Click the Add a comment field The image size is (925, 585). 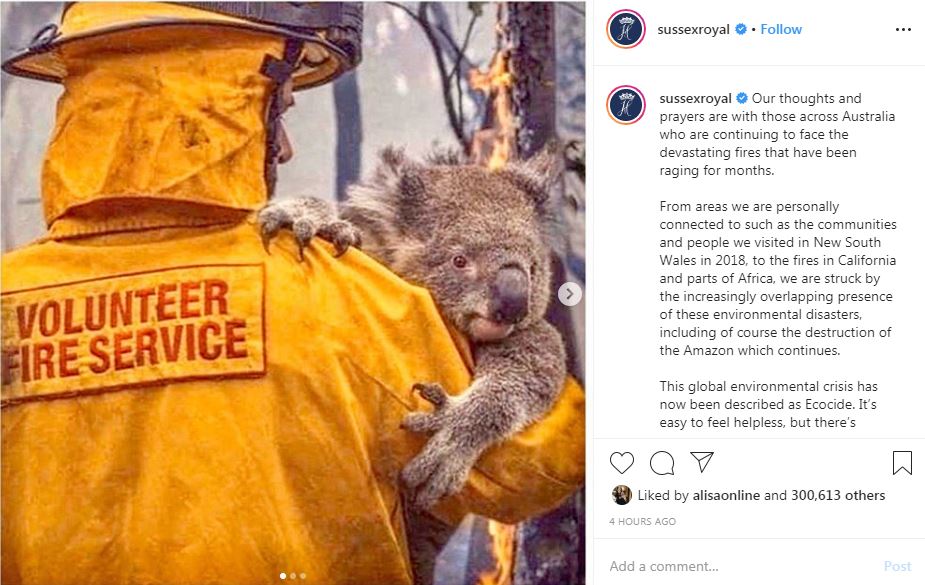coord(743,566)
